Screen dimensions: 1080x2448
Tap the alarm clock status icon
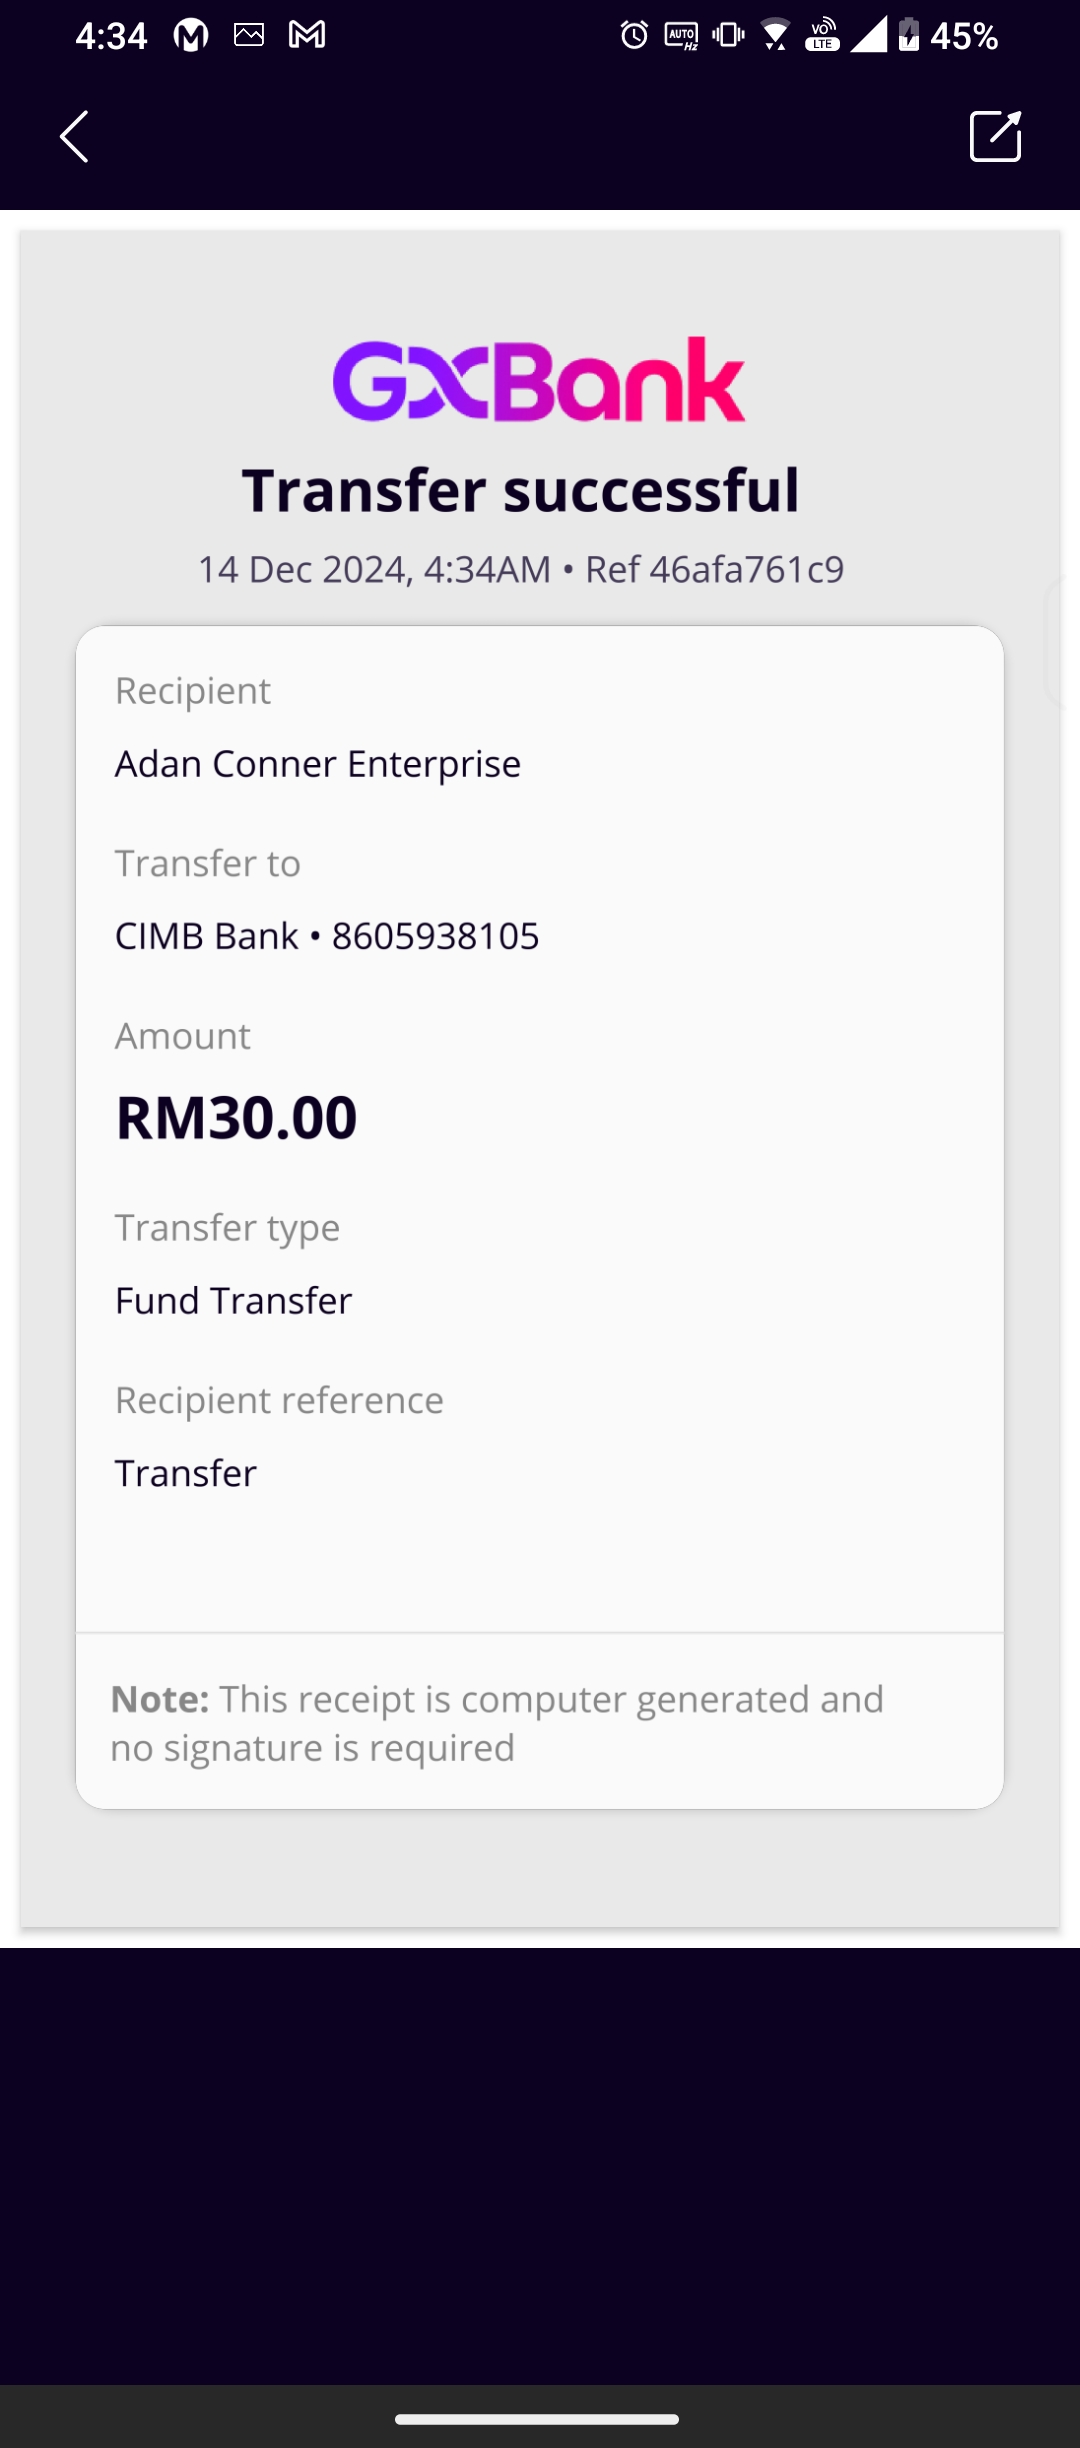pyautogui.click(x=634, y=36)
